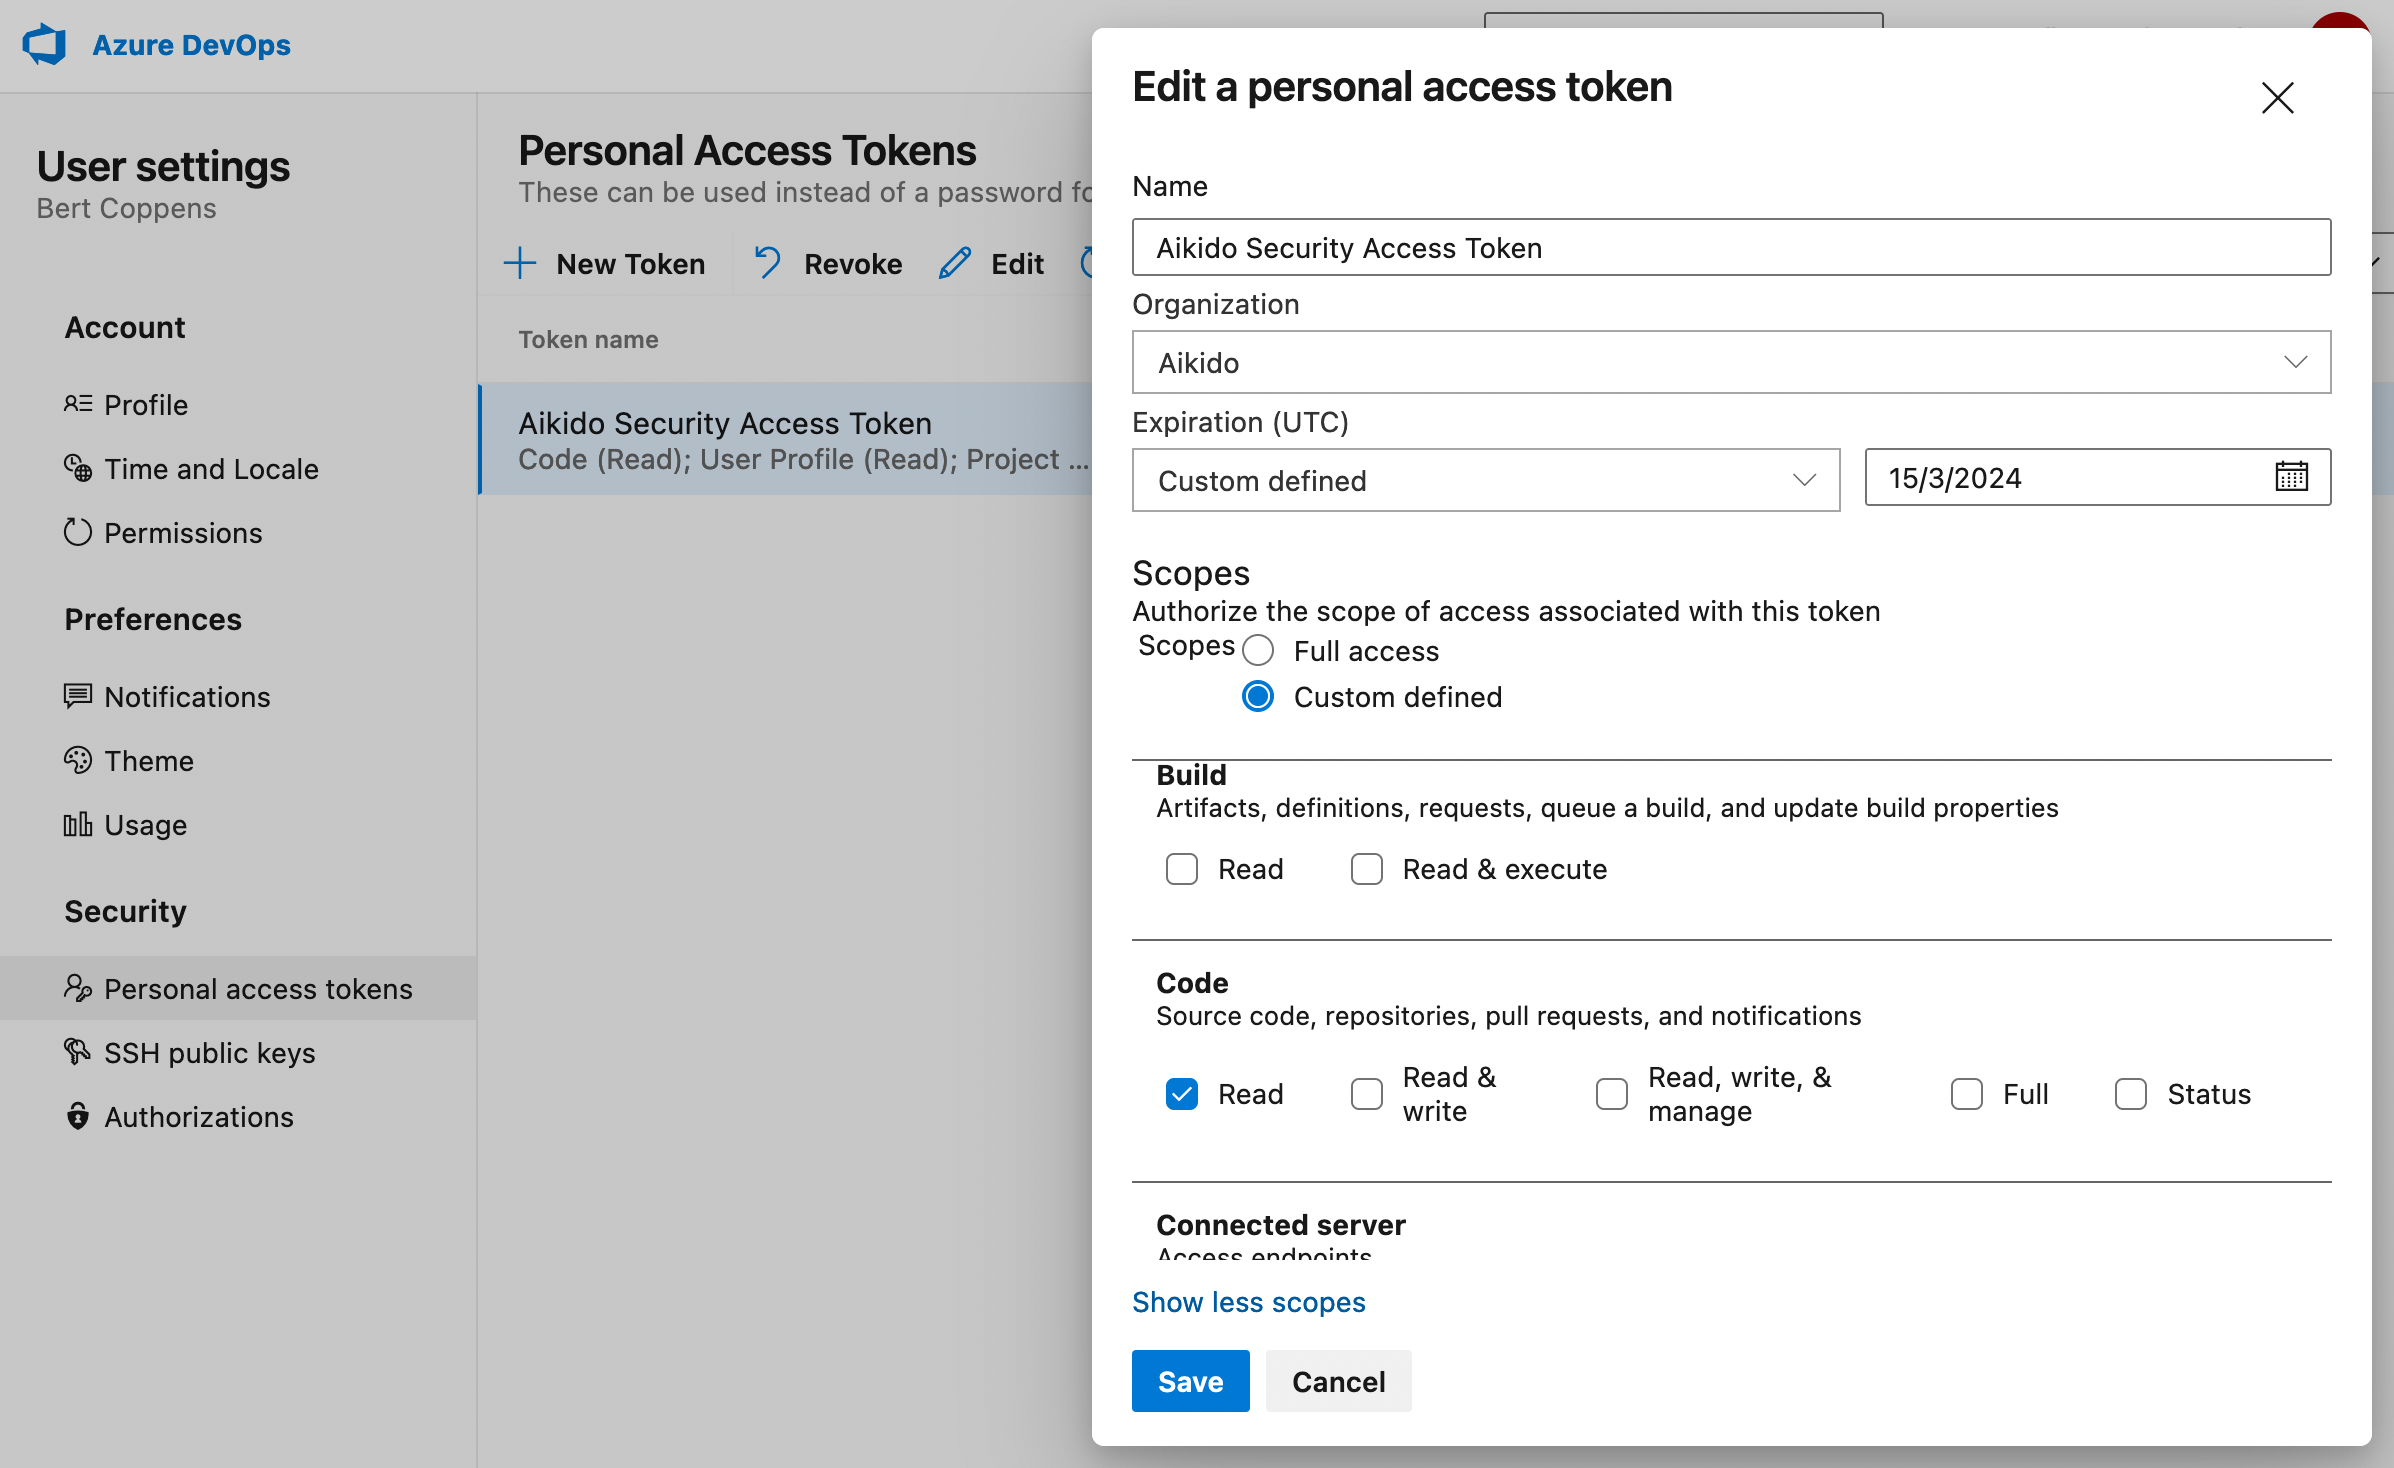Click the plus icon for New Token
This screenshot has width=2394, height=1468.
[520, 264]
